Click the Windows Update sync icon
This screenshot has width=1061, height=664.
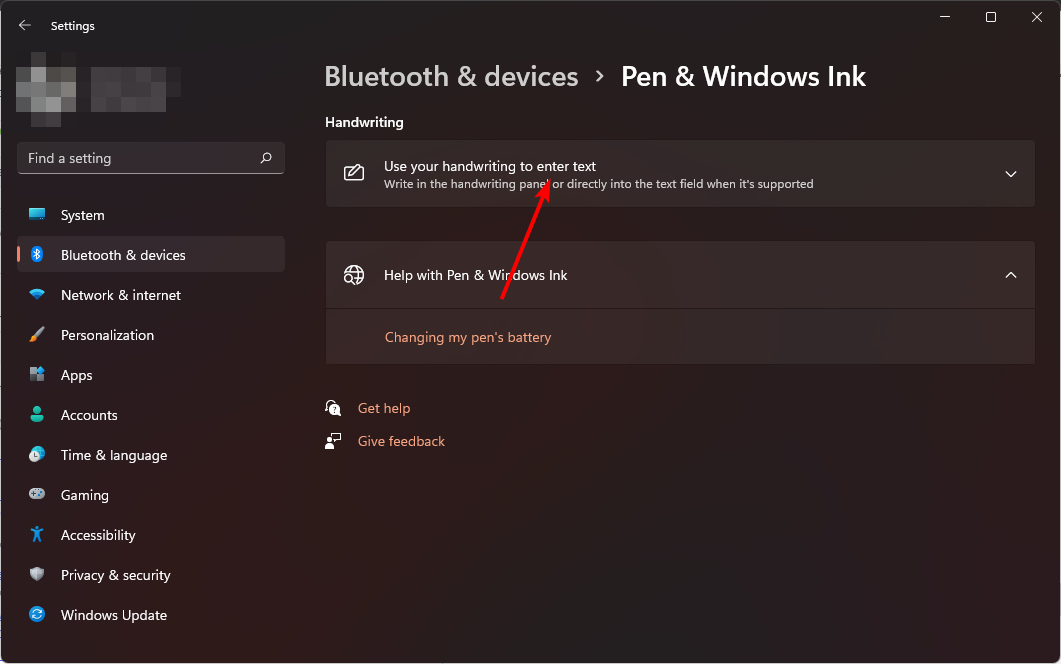coord(37,615)
